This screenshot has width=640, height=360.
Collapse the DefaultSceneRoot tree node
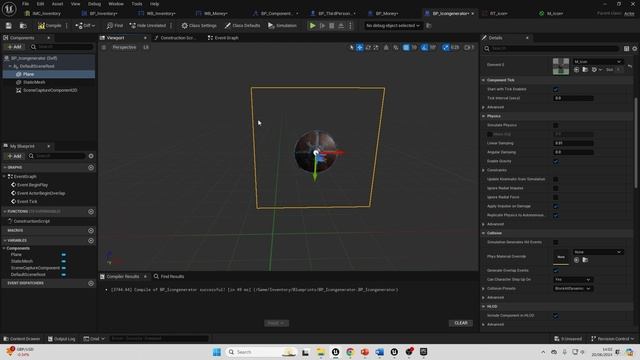click(x=10, y=66)
